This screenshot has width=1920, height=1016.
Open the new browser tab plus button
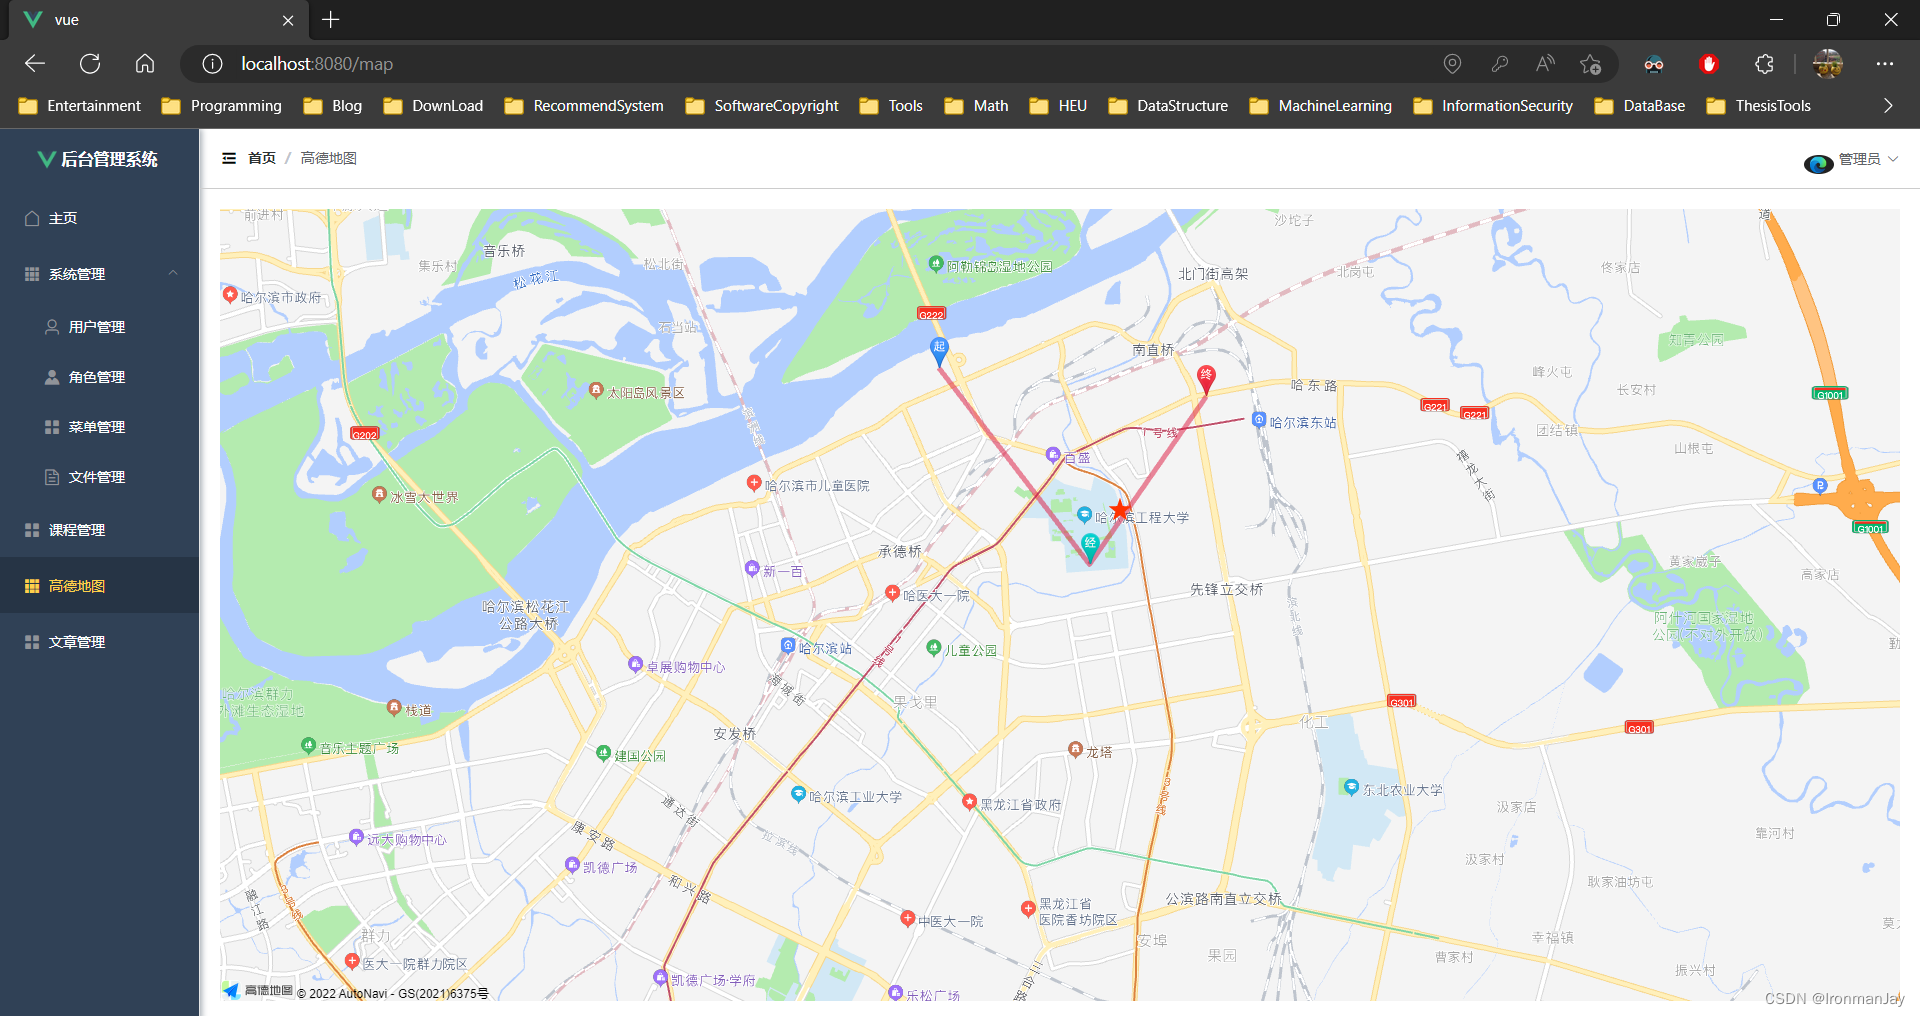coord(331,20)
